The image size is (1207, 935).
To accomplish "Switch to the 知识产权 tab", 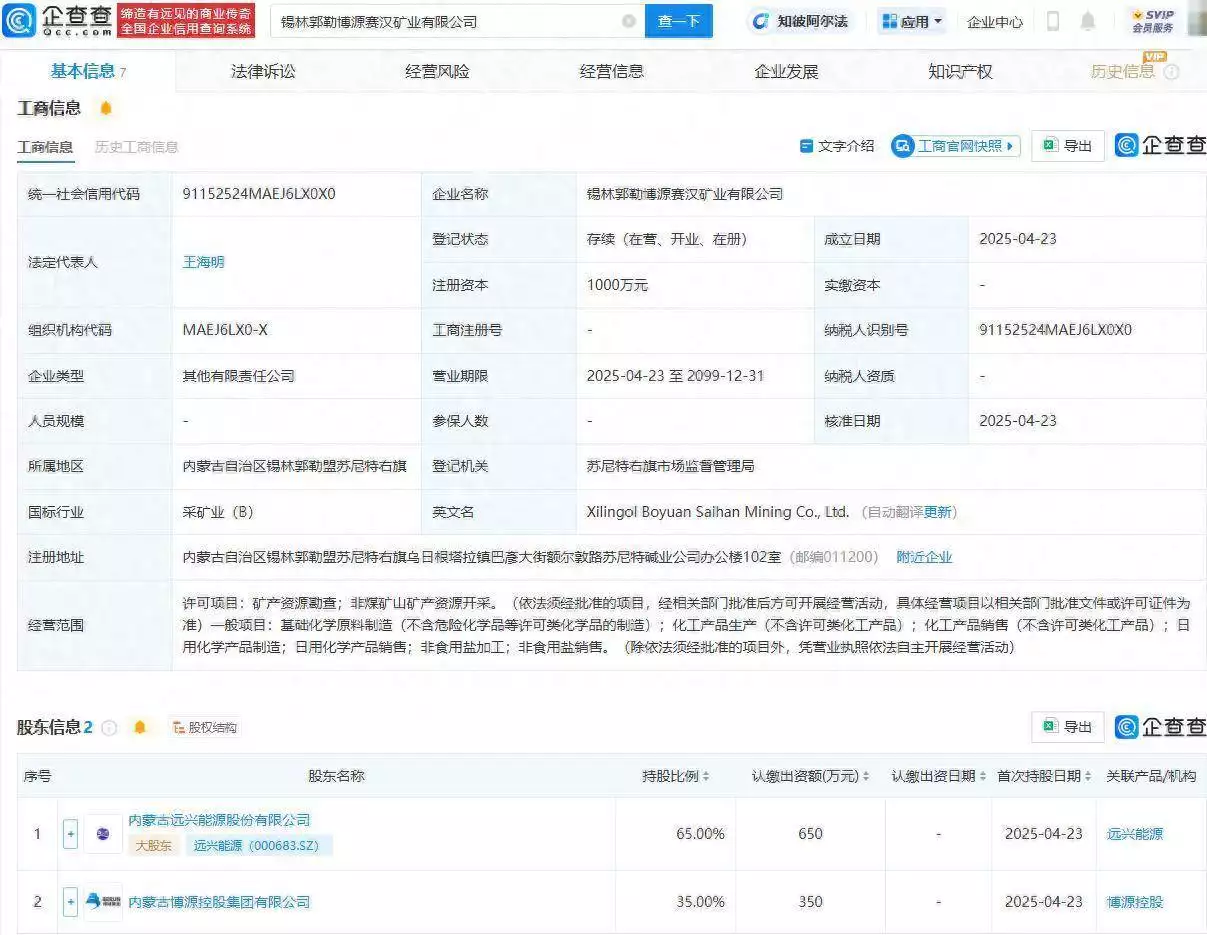I will pyautogui.click(x=958, y=70).
